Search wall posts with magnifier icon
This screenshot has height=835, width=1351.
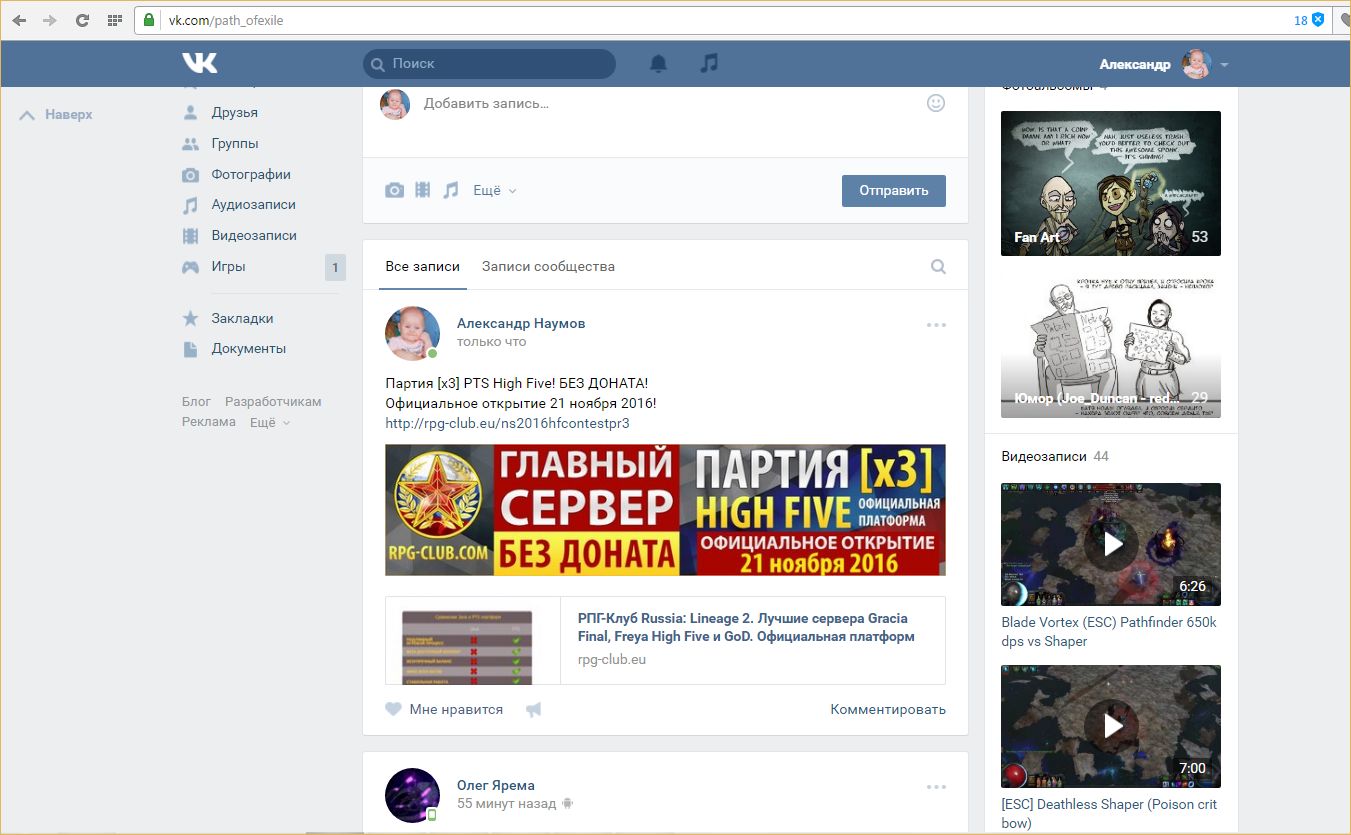[x=938, y=267]
